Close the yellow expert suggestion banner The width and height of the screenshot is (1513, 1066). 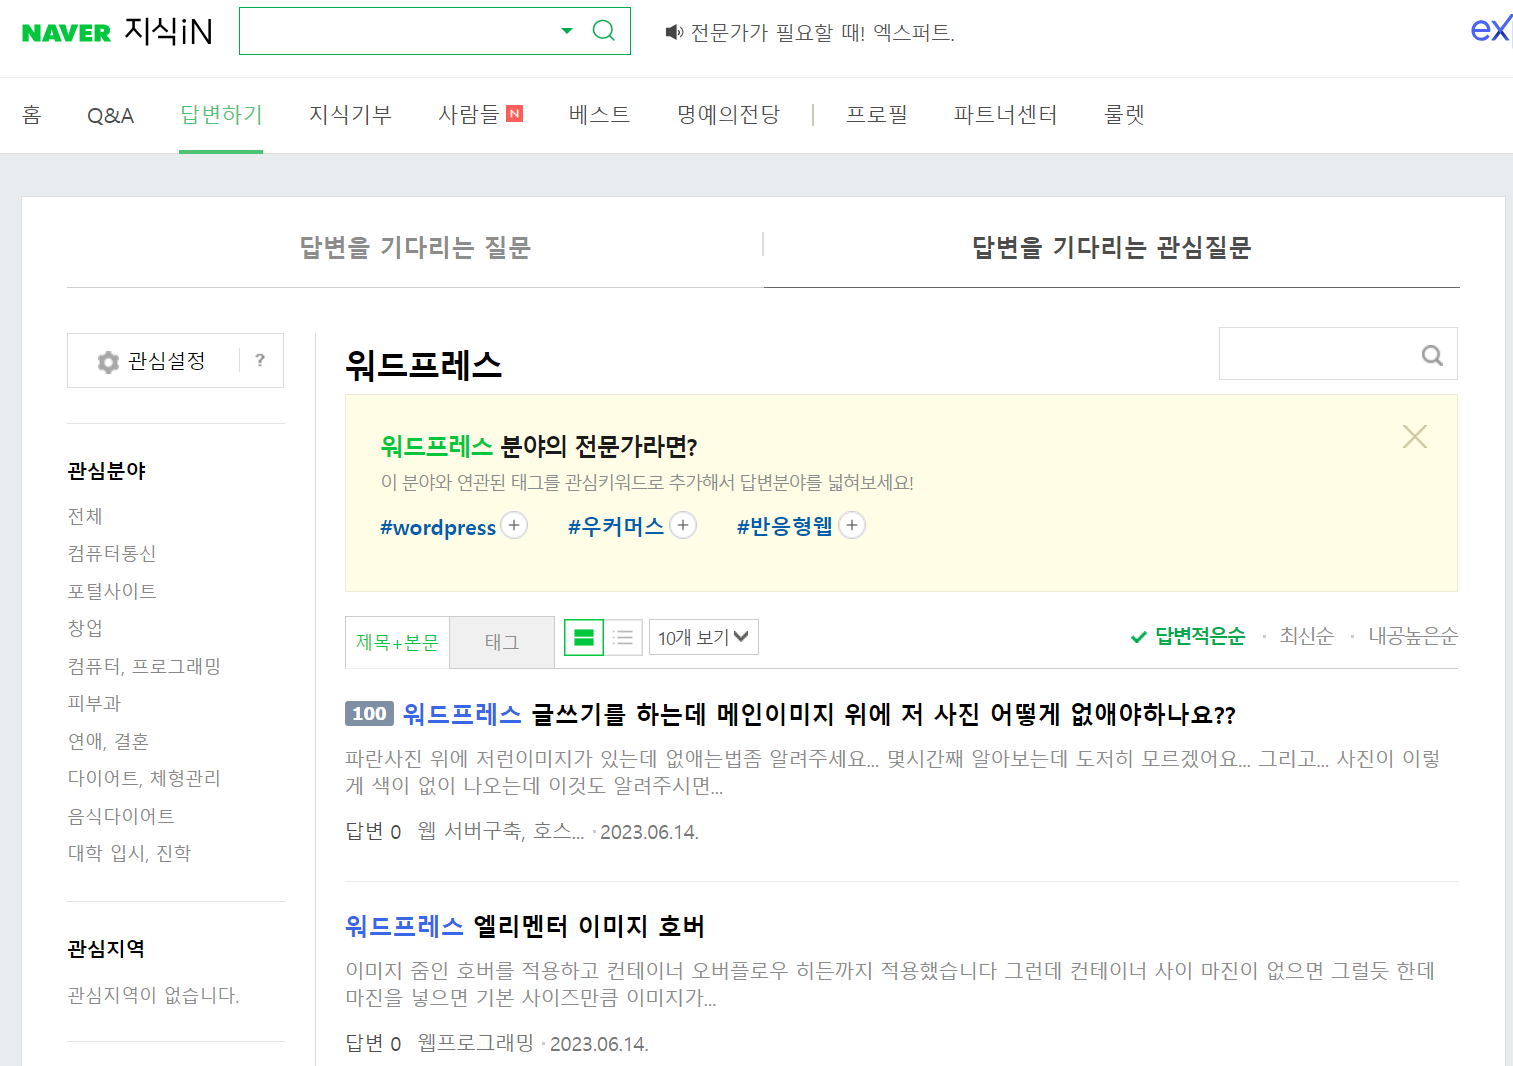pos(1414,436)
